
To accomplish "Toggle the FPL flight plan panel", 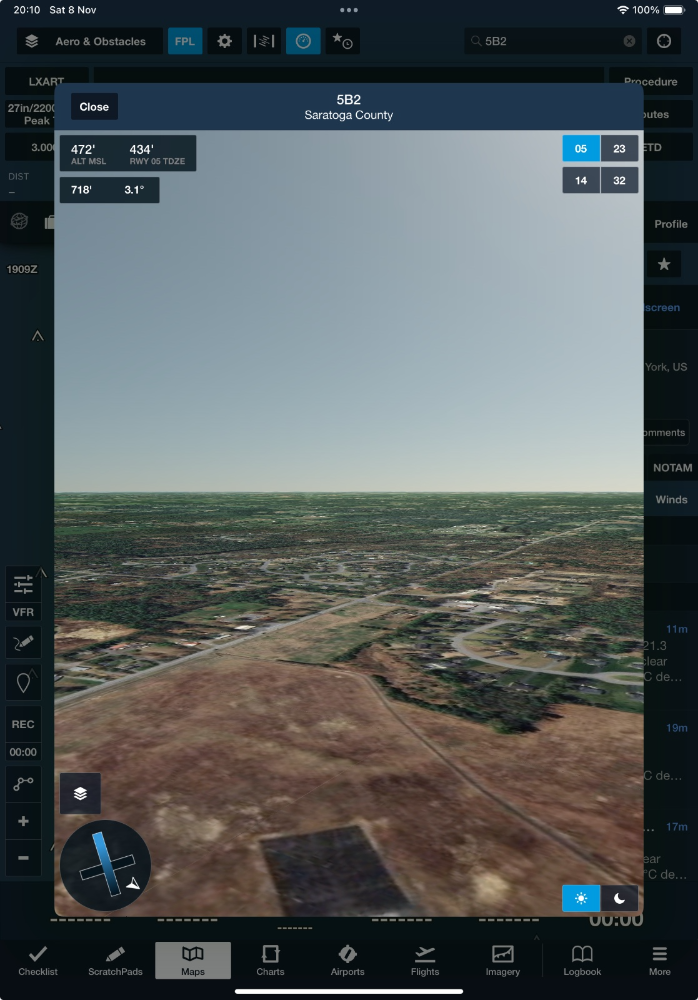I will [185, 41].
